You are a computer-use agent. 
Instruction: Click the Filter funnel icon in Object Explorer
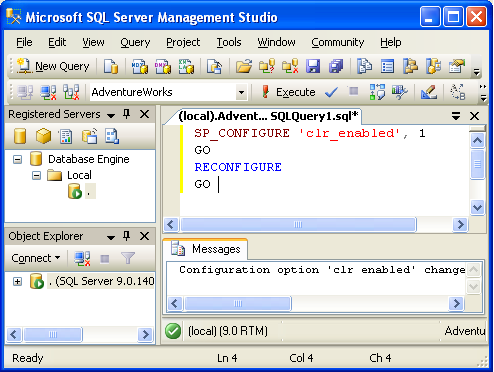coord(128,258)
